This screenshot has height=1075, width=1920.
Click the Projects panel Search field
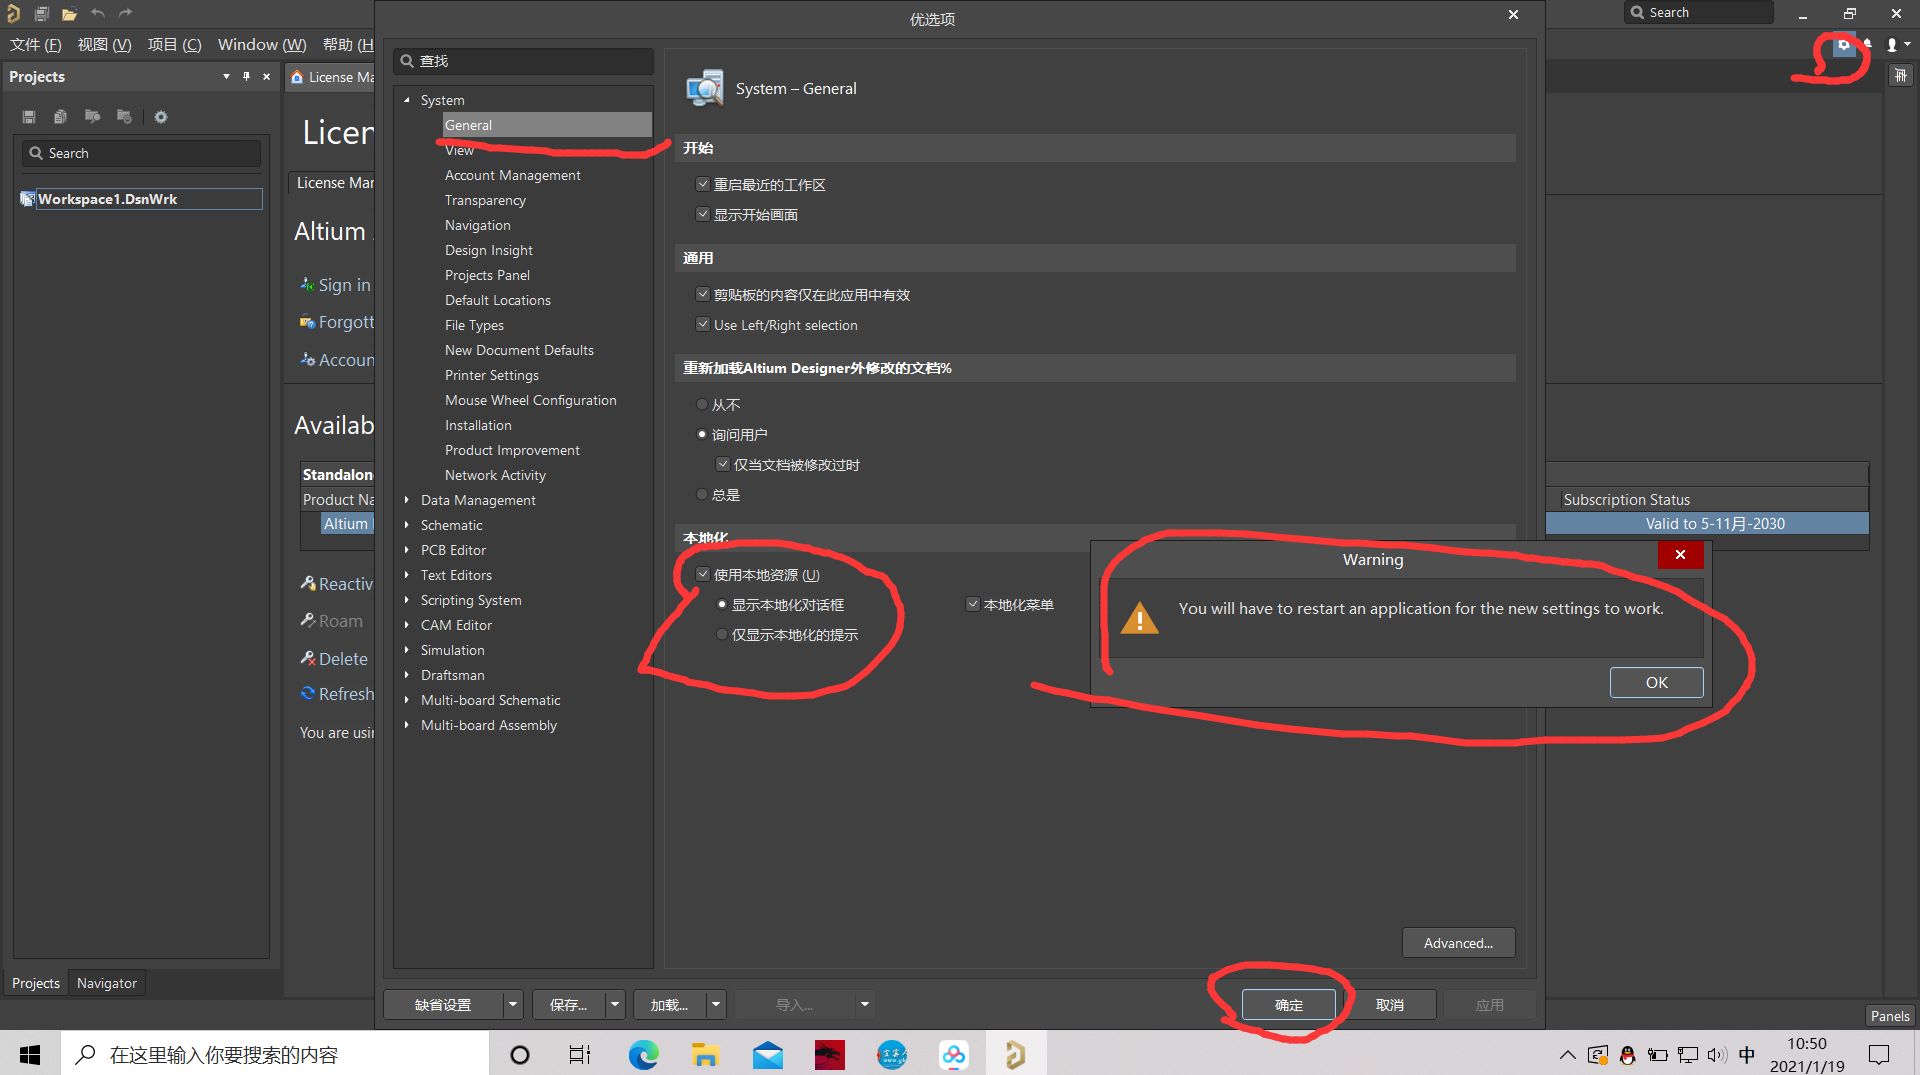[141, 153]
